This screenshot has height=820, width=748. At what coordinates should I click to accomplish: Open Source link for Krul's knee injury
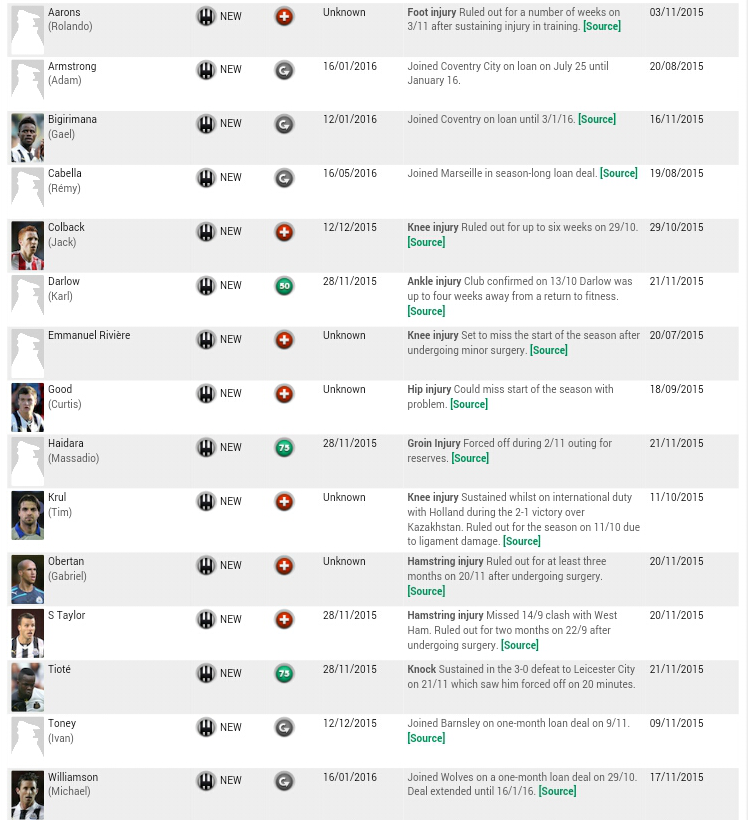pyautogui.click(x=521, y=541)
